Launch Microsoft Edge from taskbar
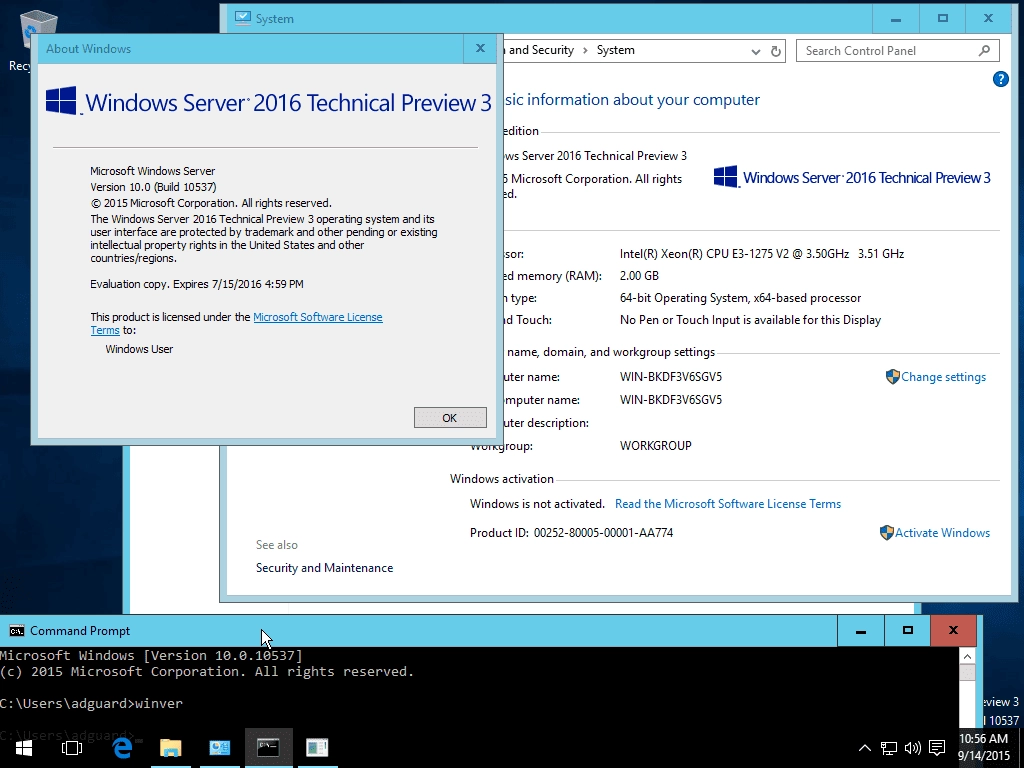Screen dimensions: 1024x768 [122, 748]
